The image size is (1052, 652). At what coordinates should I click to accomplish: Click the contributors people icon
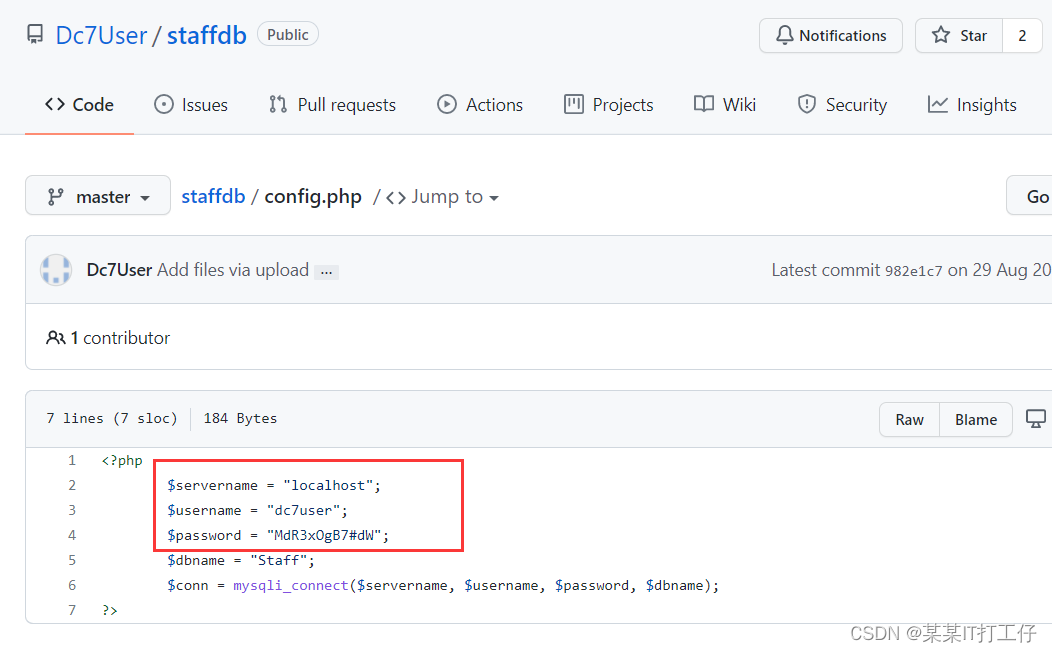(x=55, y=337)
